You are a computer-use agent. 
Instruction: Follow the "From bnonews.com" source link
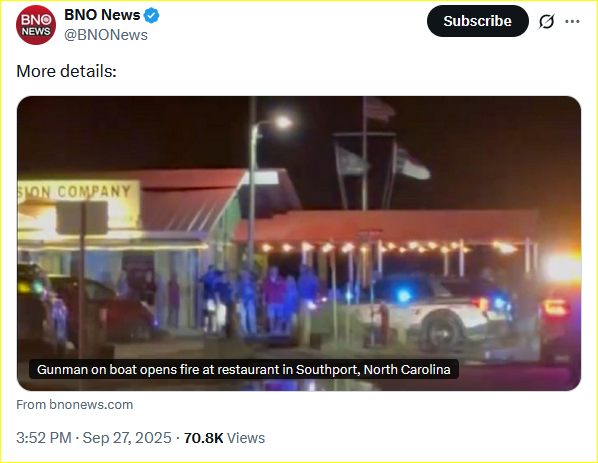coord(74,405)
